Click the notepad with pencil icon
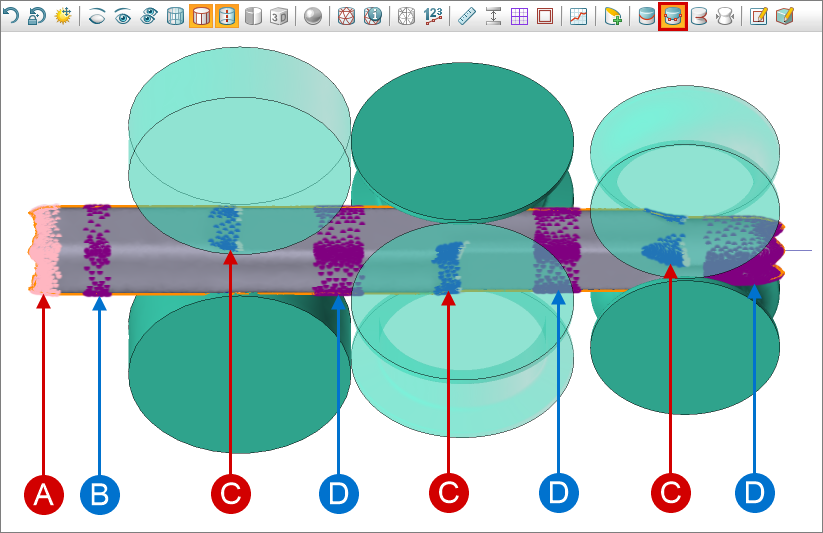This screenshot has width=823, height=533. point(759,16)
